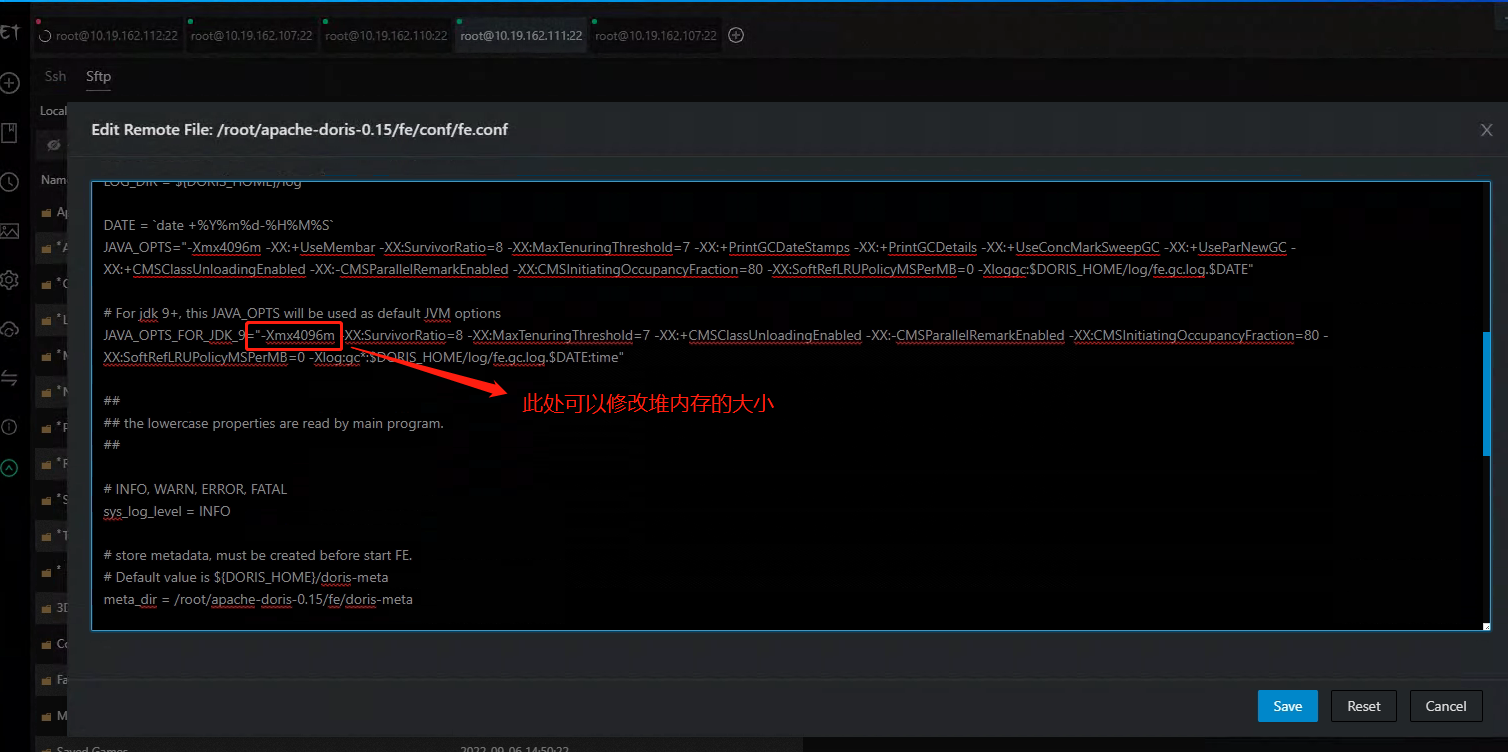The width and height of the screenshot is (1508, 752).
Task: Click the meta_dir path line
Action: [x=258, y=599]
